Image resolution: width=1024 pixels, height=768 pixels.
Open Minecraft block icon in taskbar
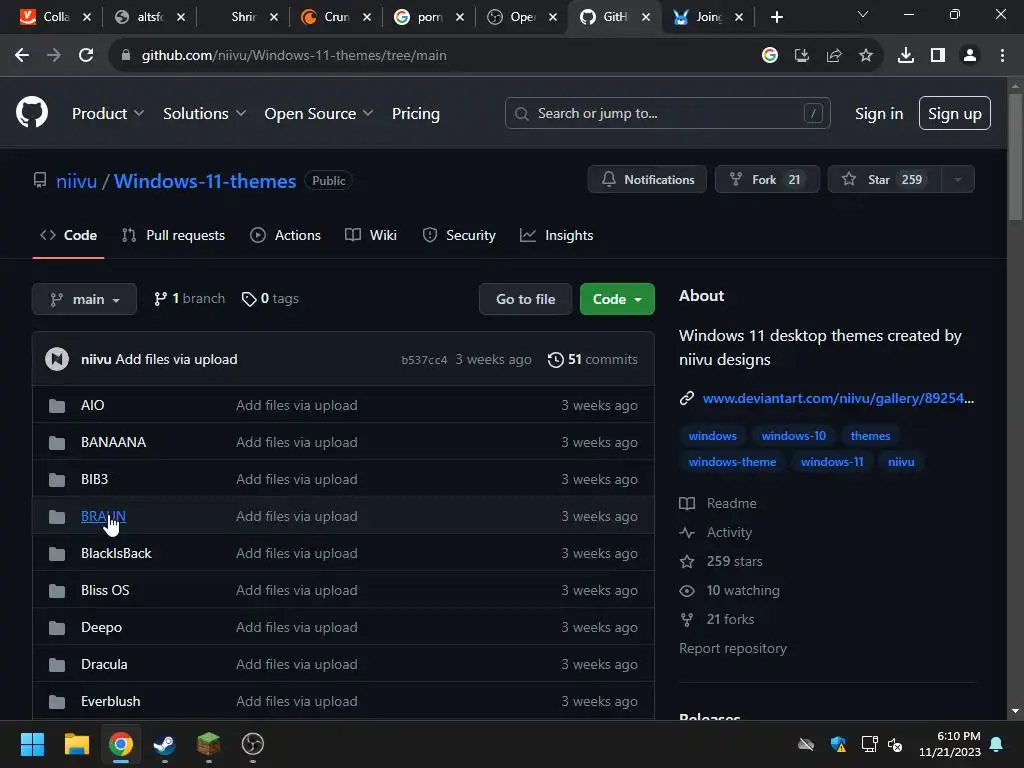[x=208, y=744]
